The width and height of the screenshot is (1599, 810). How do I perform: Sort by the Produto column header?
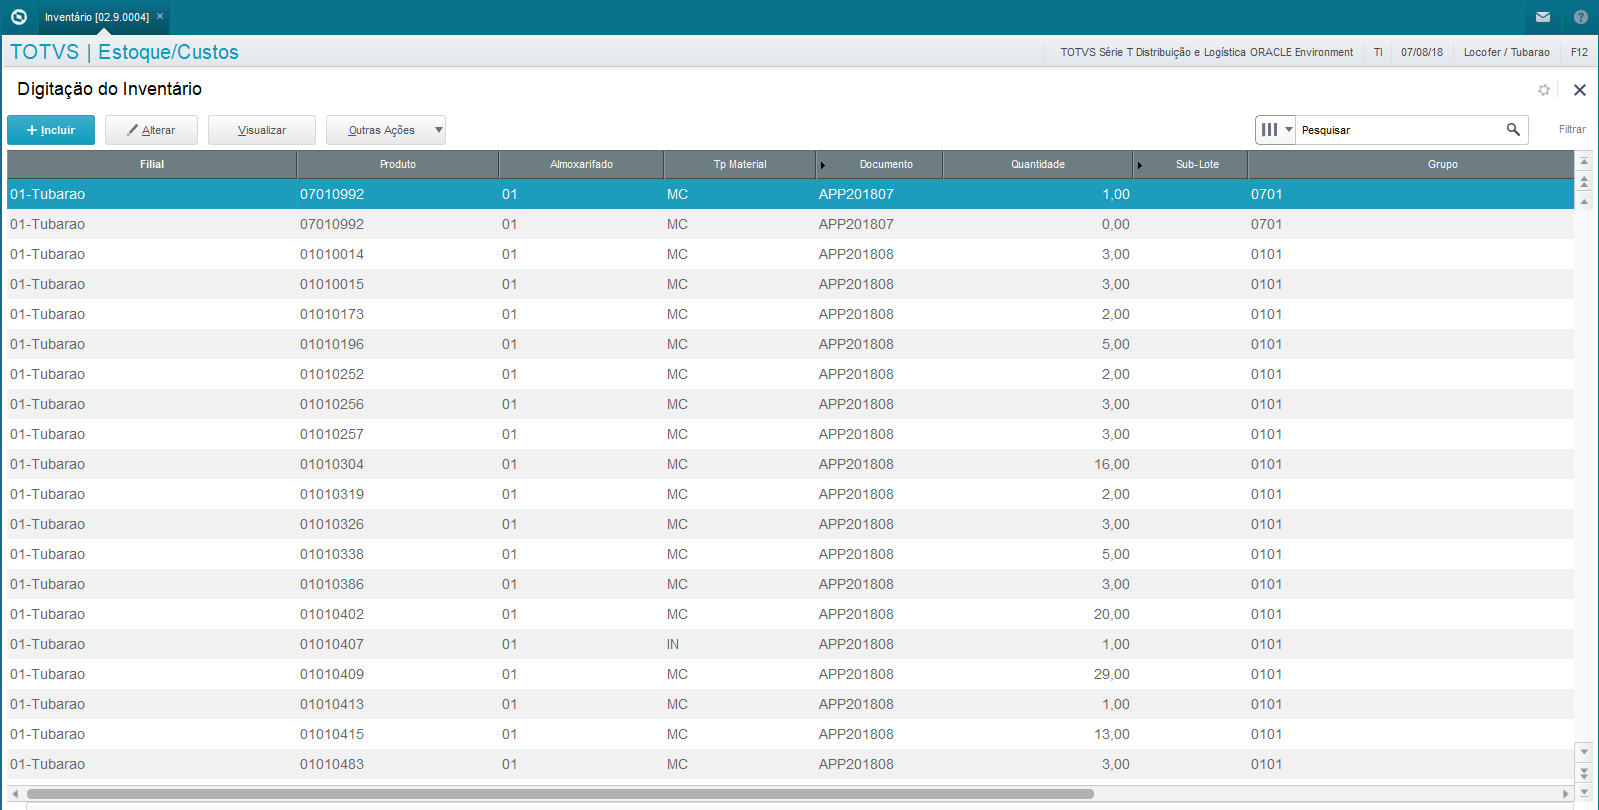coord(398,164)
